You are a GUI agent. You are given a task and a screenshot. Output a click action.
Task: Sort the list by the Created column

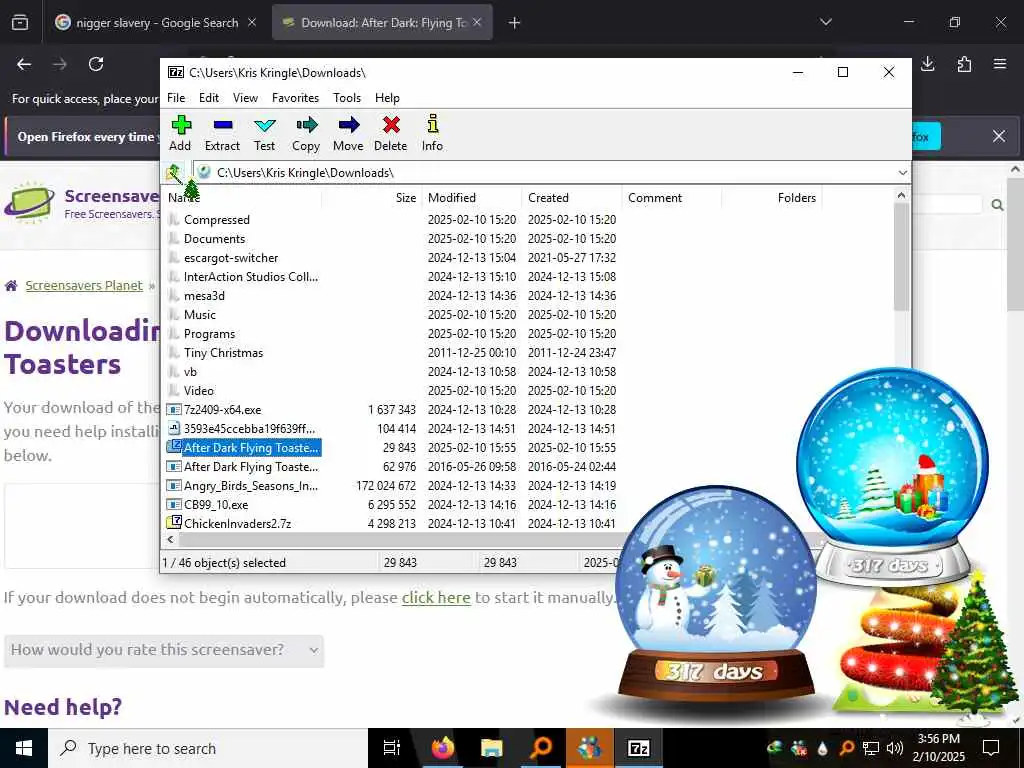(x=572, y=198)
